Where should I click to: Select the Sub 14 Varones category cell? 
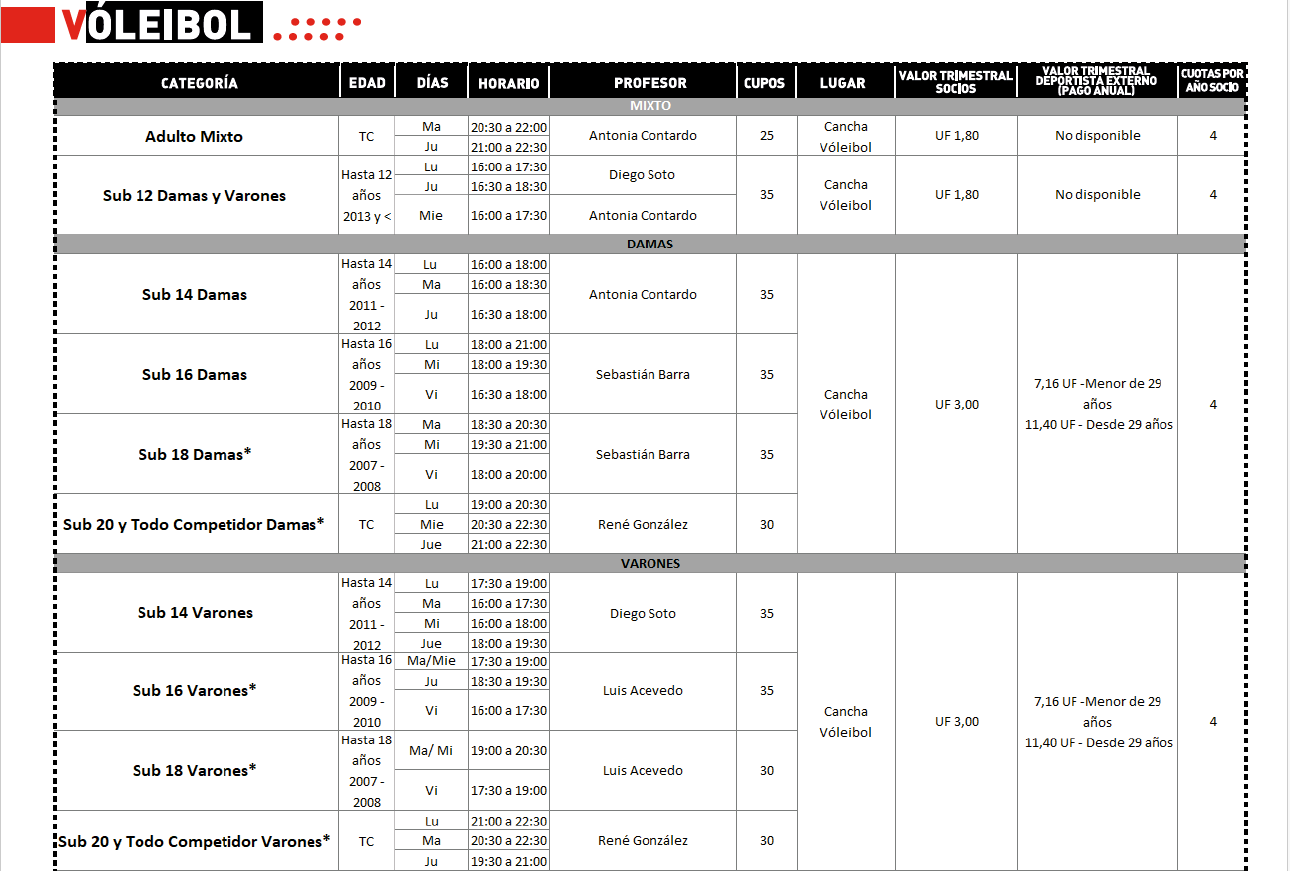[x=195, y=612]
